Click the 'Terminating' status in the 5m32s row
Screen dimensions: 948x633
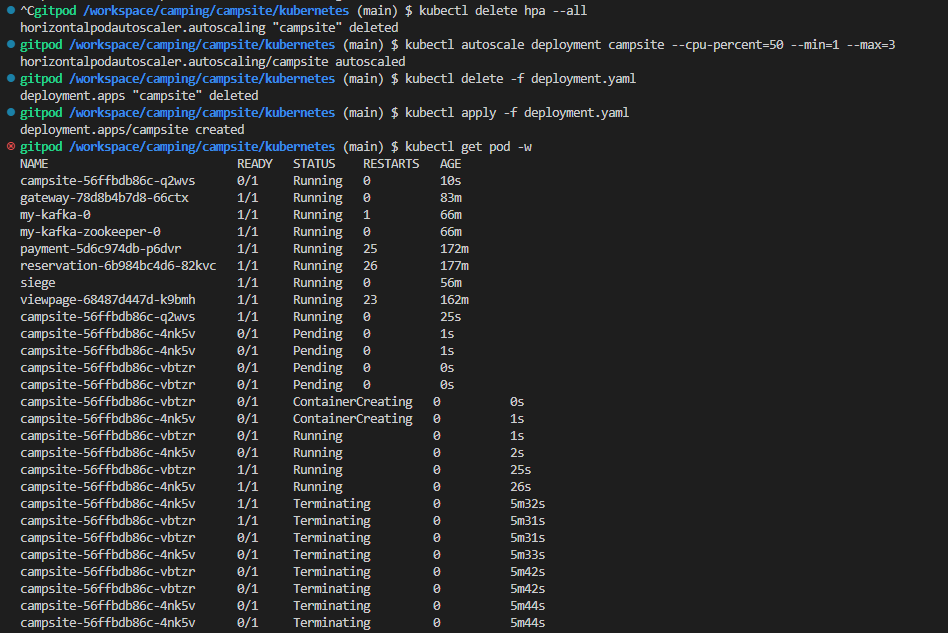(x=331, y=504)
